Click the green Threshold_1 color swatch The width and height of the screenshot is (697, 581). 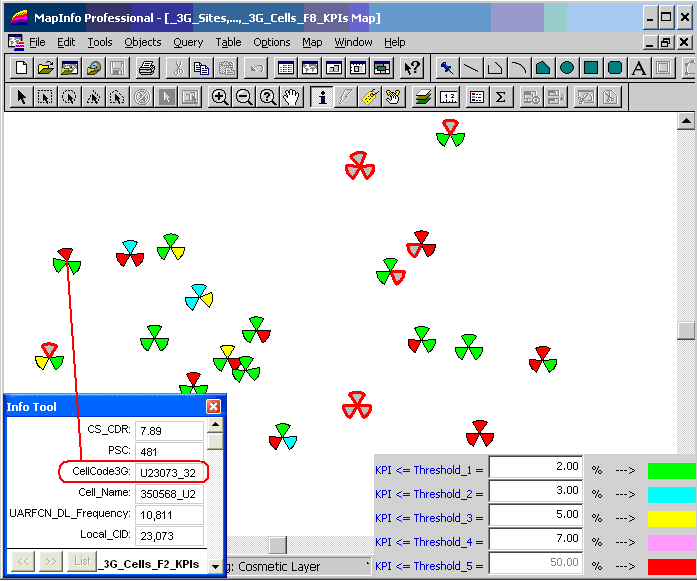click(671, 470)
